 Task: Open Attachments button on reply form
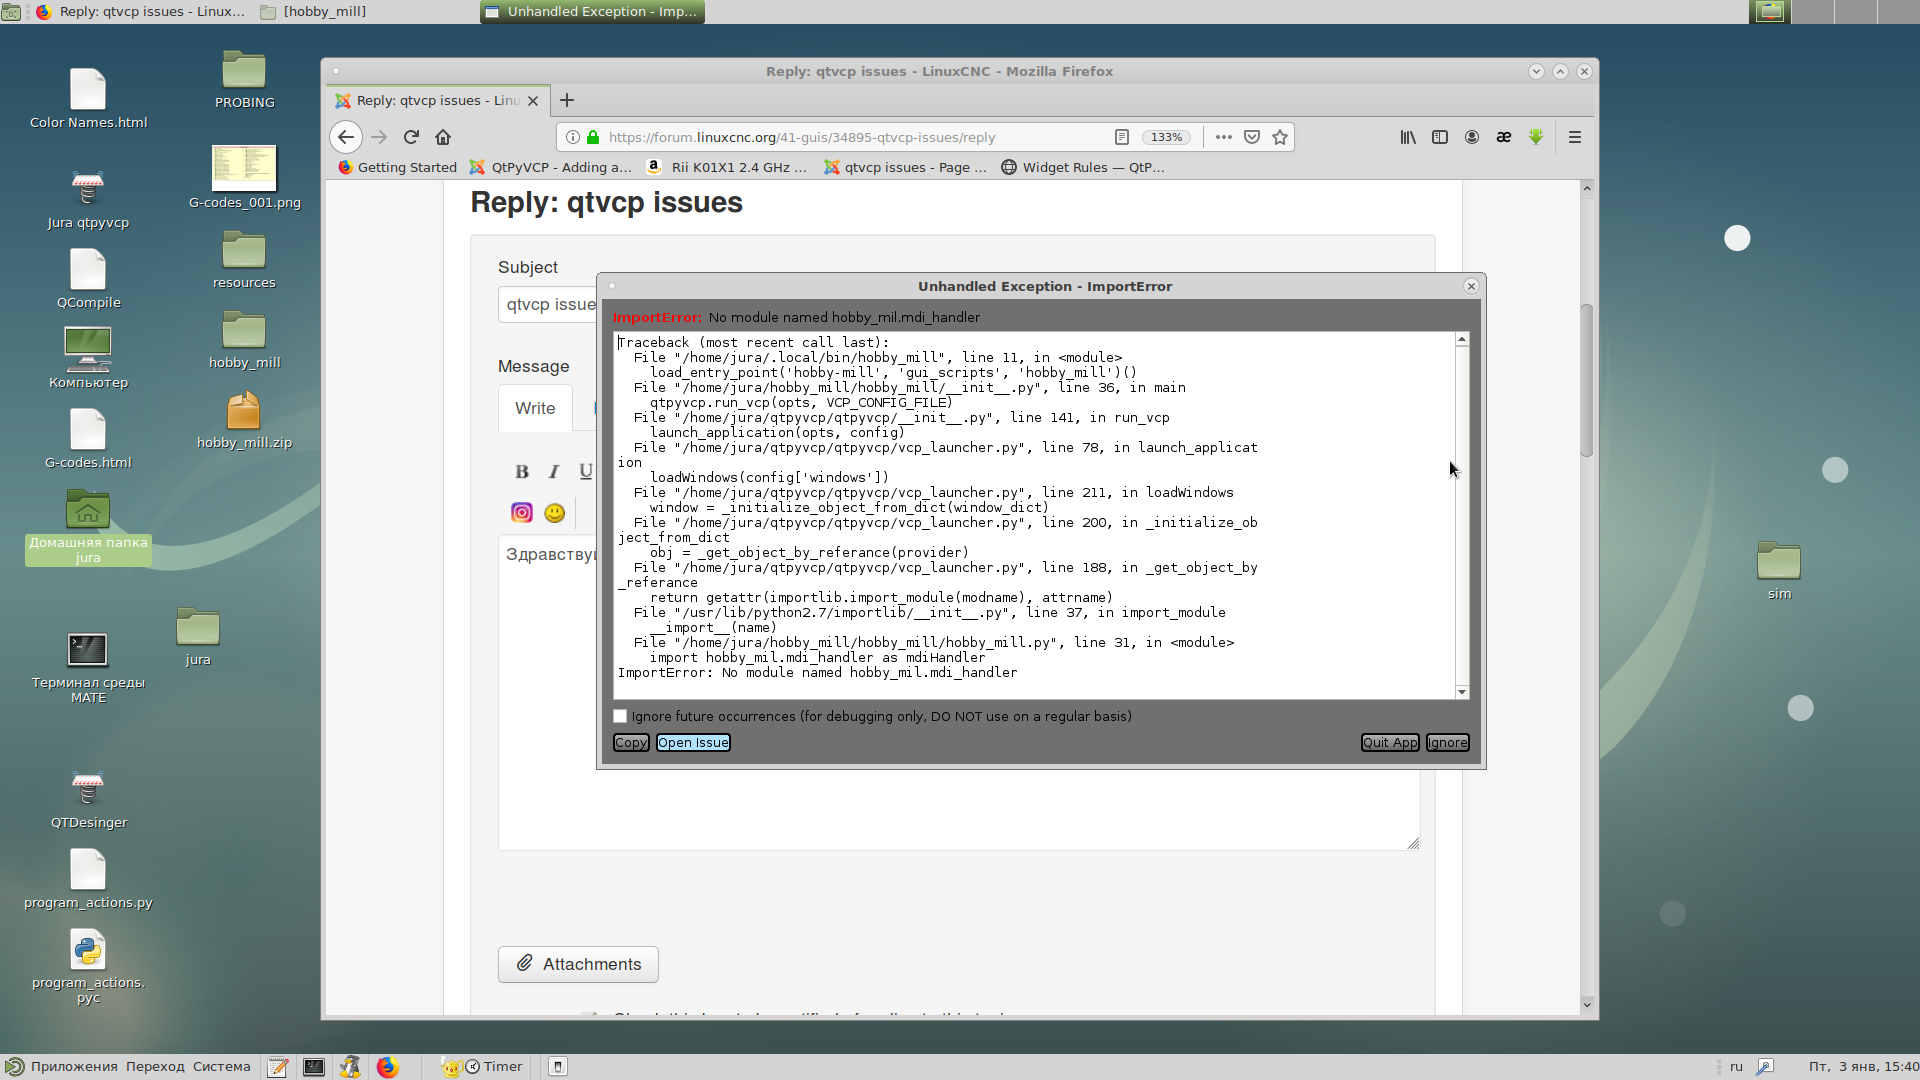[578, 964]
